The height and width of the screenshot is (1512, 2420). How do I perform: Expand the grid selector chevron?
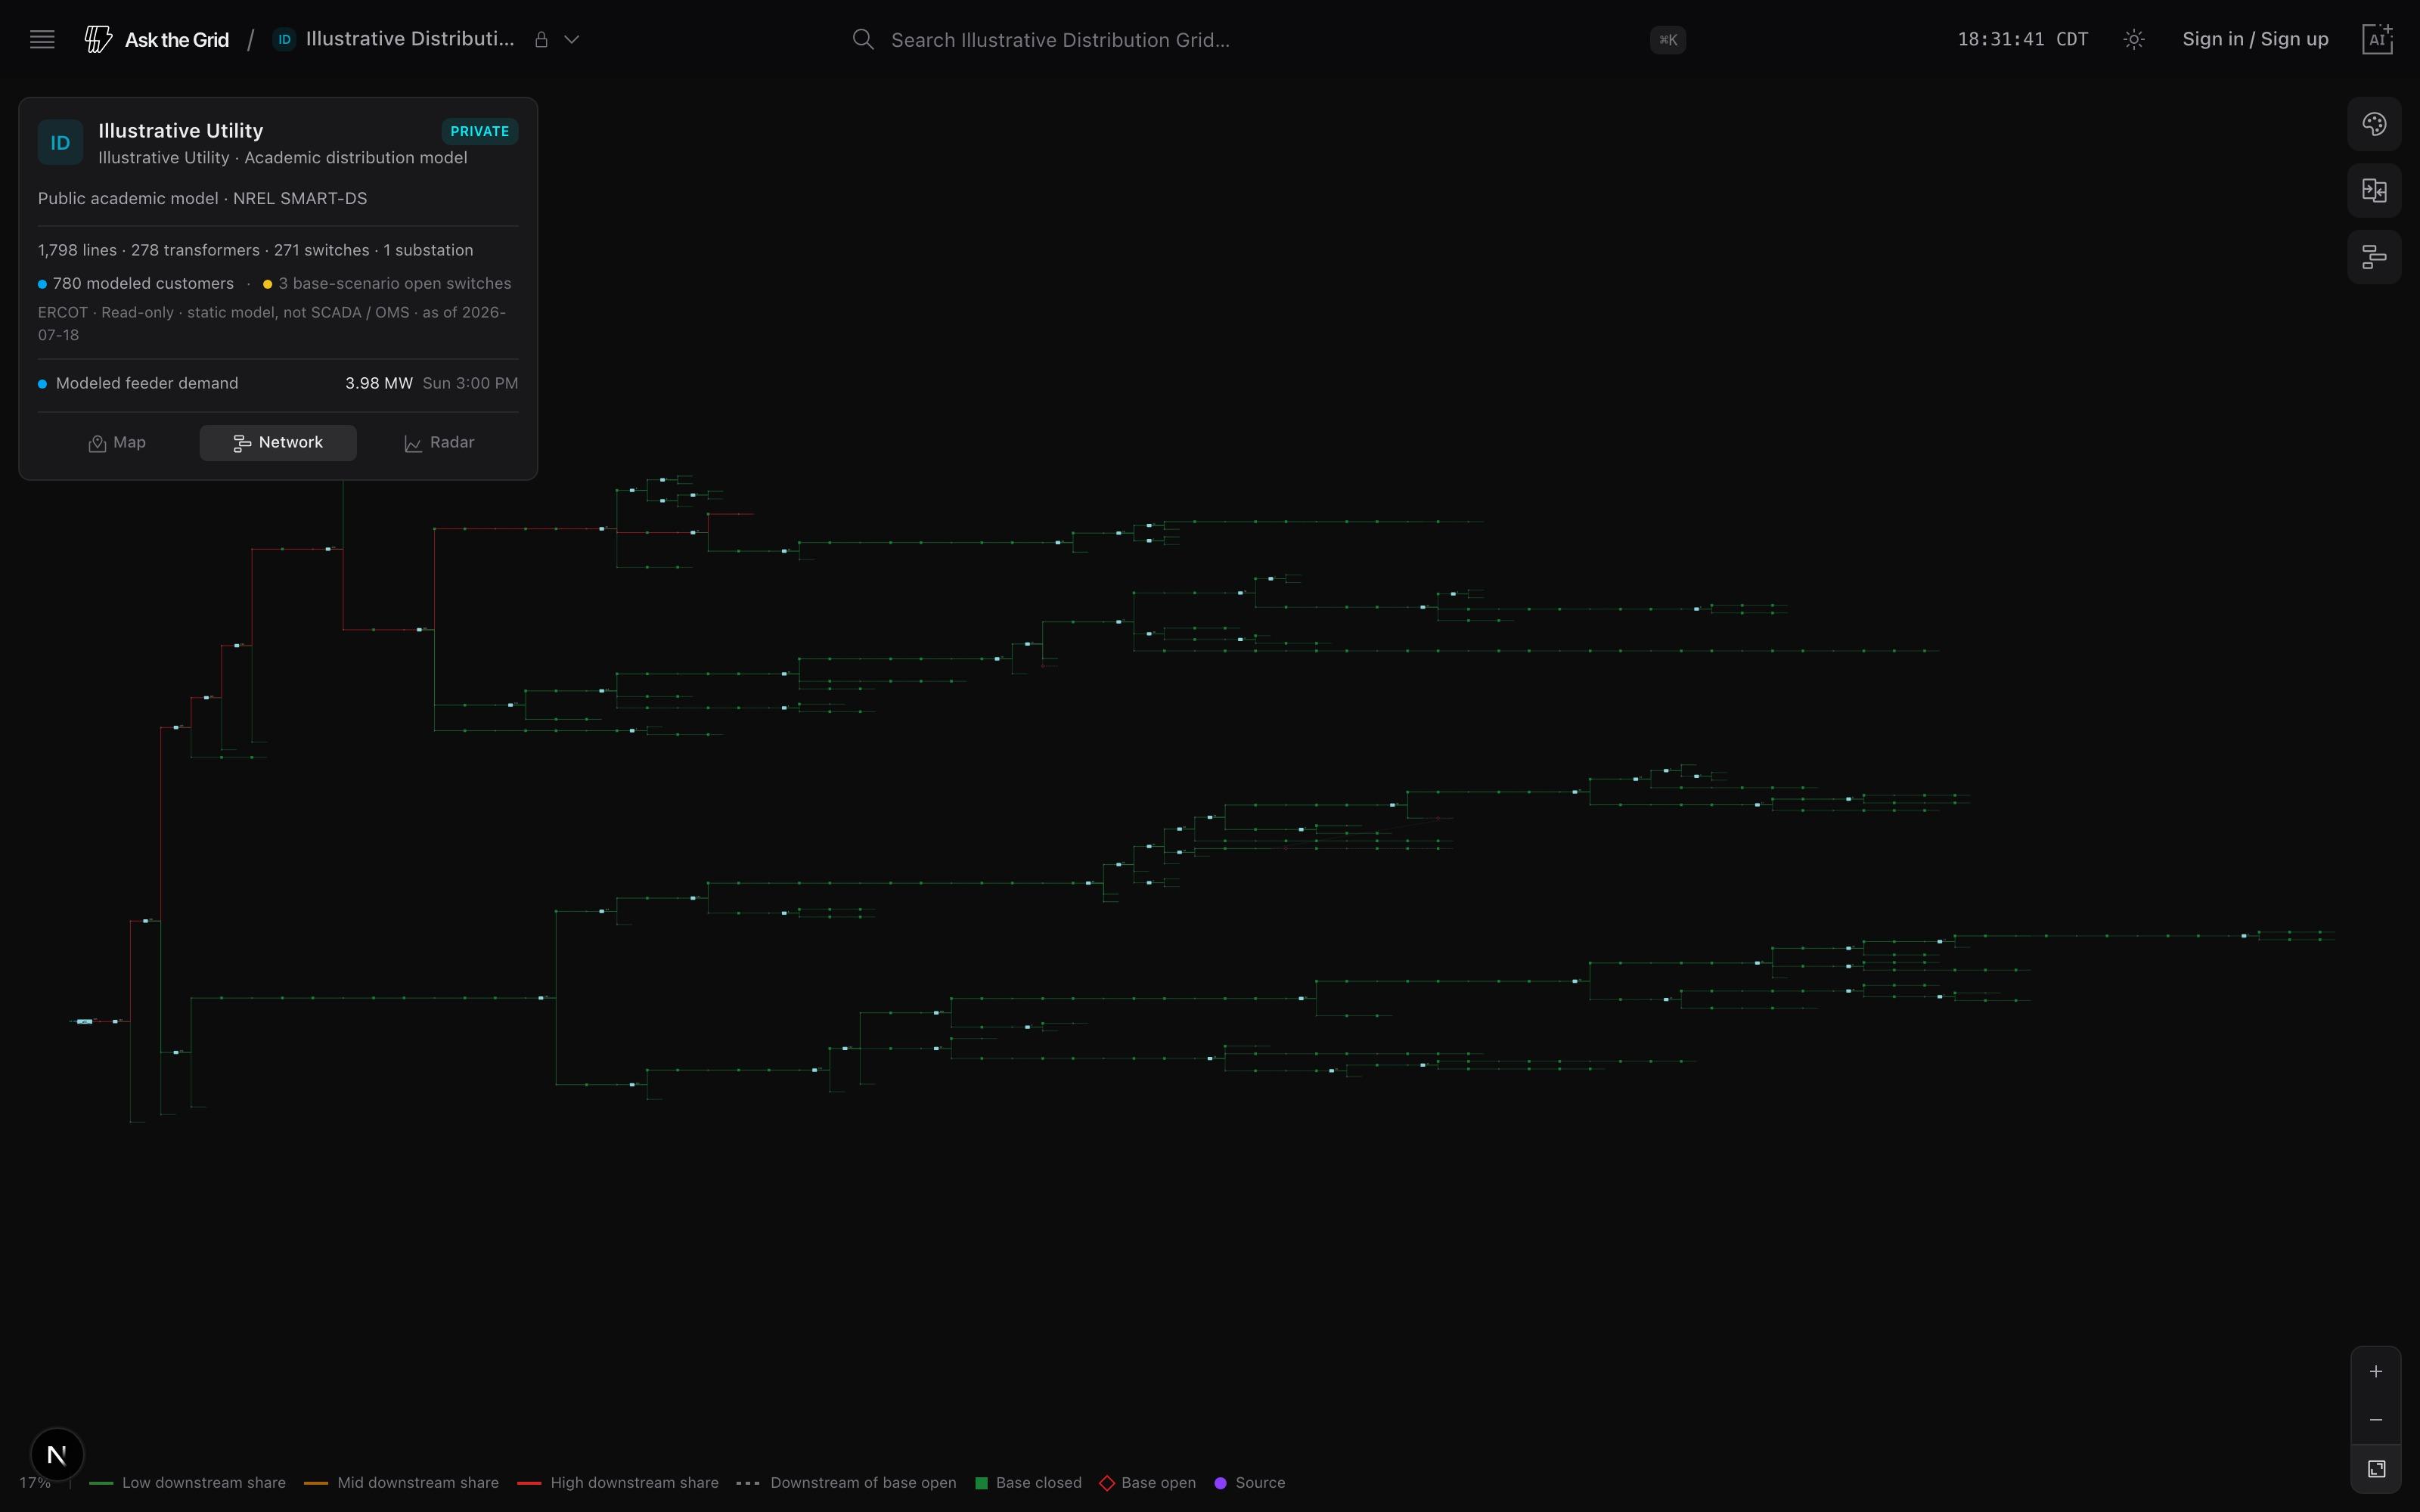point(572,39)
